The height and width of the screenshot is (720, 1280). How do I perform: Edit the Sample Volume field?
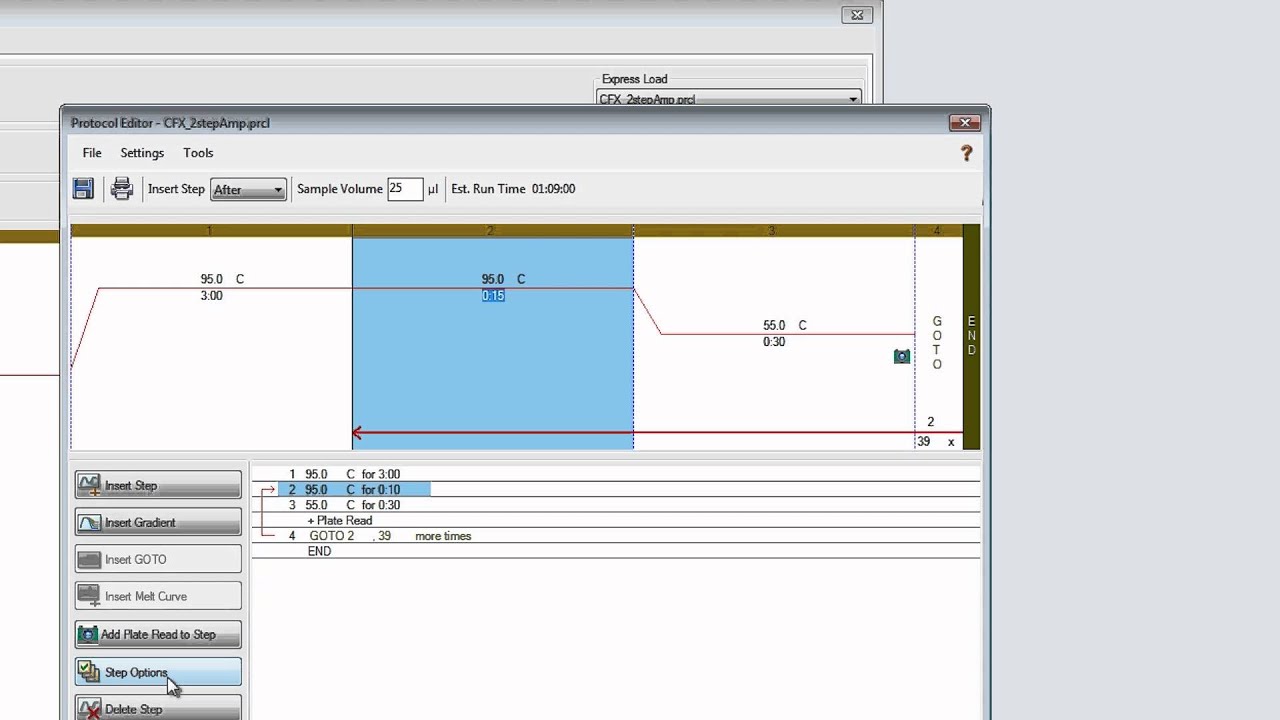pyautogui.click(x=405, y=188)
